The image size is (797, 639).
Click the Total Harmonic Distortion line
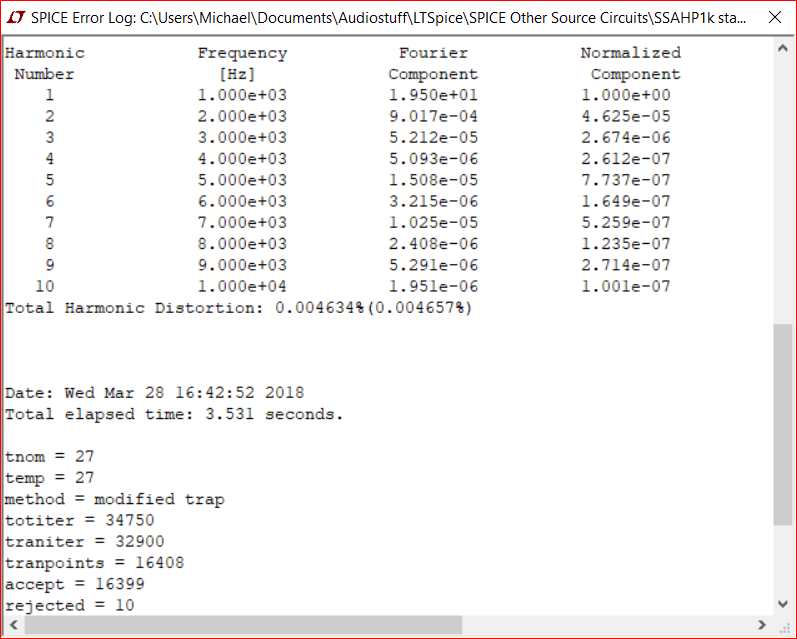[238, 308]
